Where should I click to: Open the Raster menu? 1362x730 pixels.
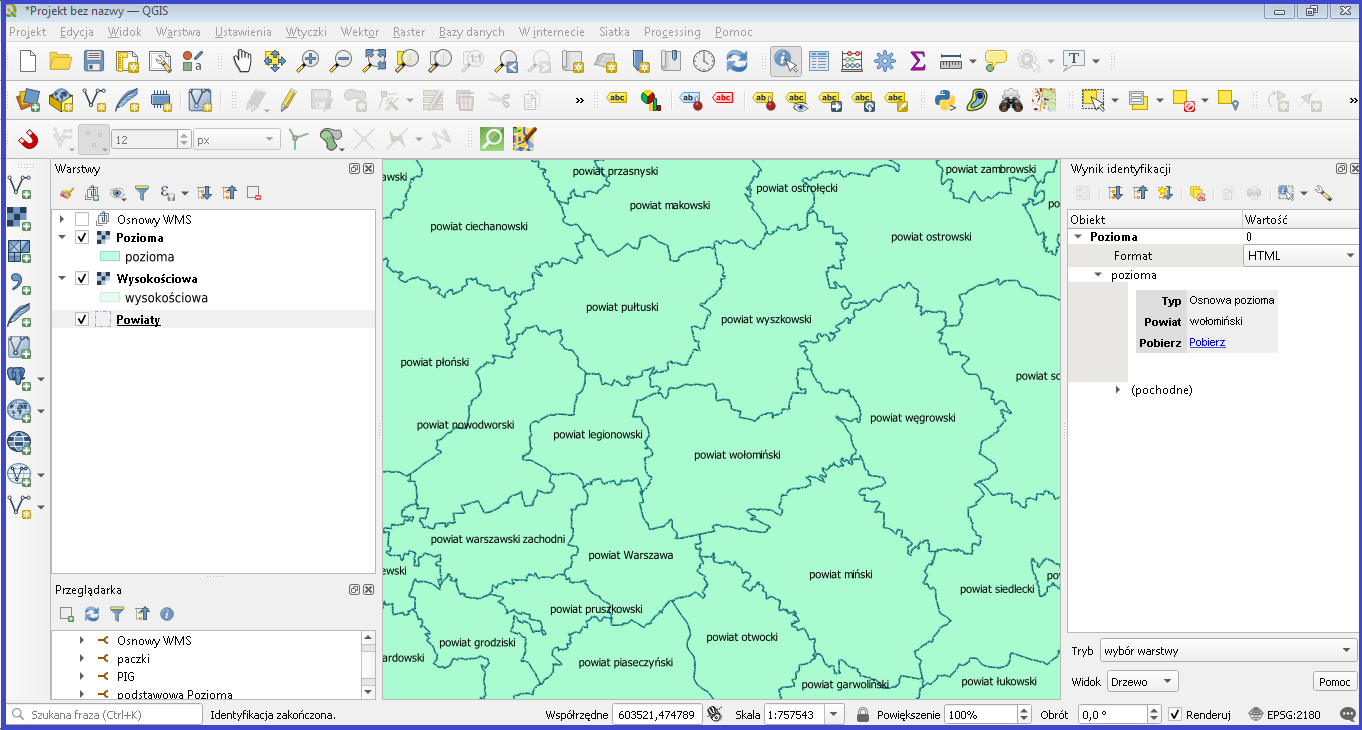coord(409,32)
